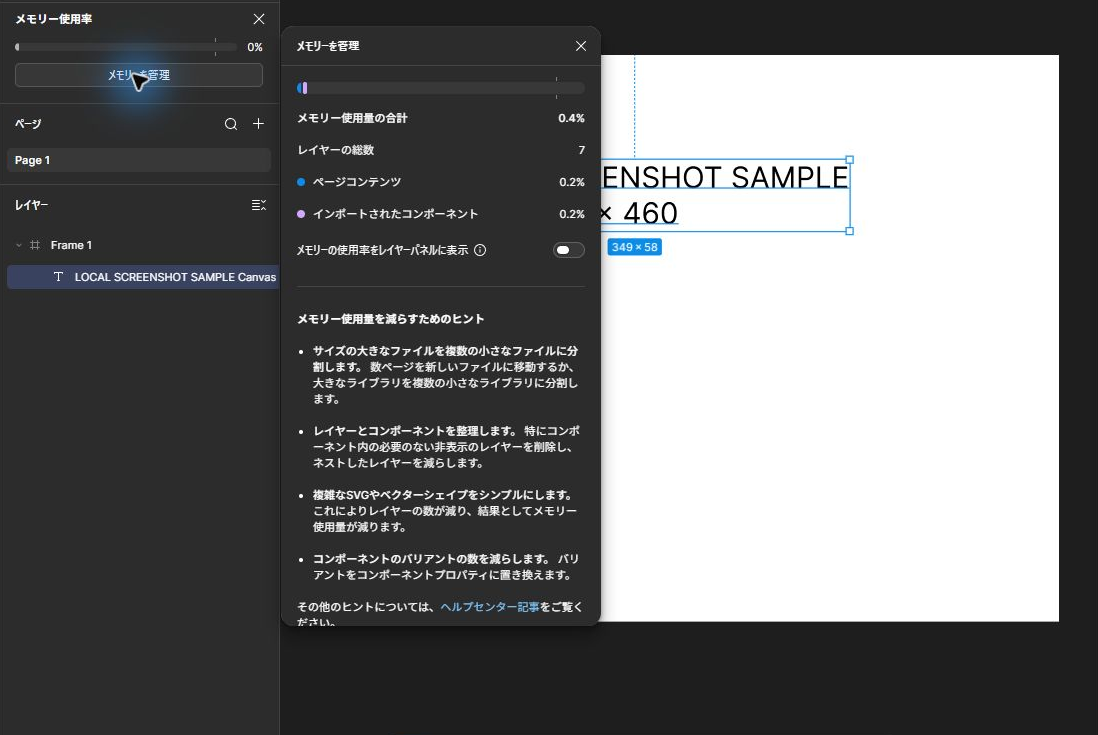Click the text layer T icon

tap(58, 277)
